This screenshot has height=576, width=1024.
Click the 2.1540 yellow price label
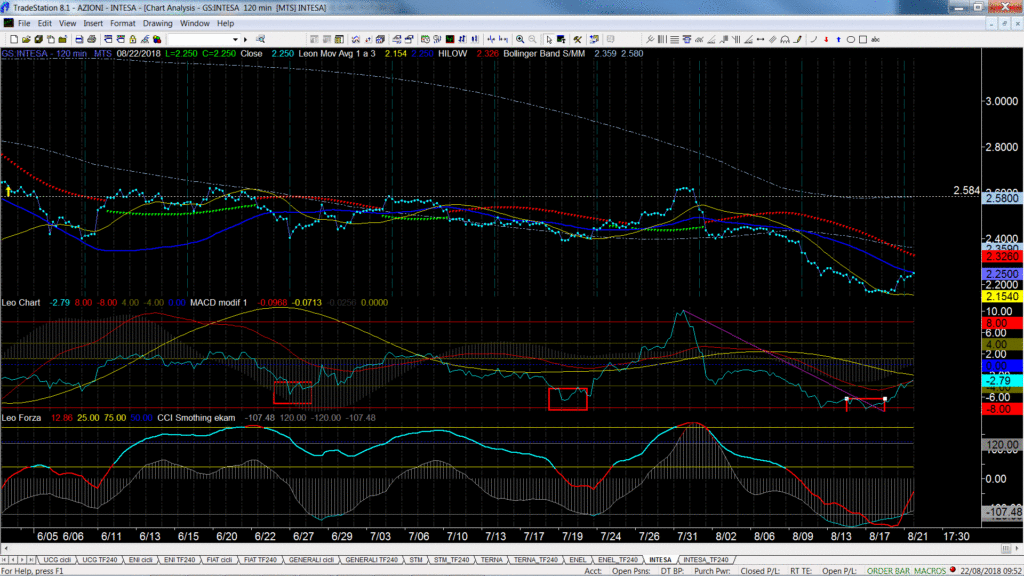coord(1002,296)
